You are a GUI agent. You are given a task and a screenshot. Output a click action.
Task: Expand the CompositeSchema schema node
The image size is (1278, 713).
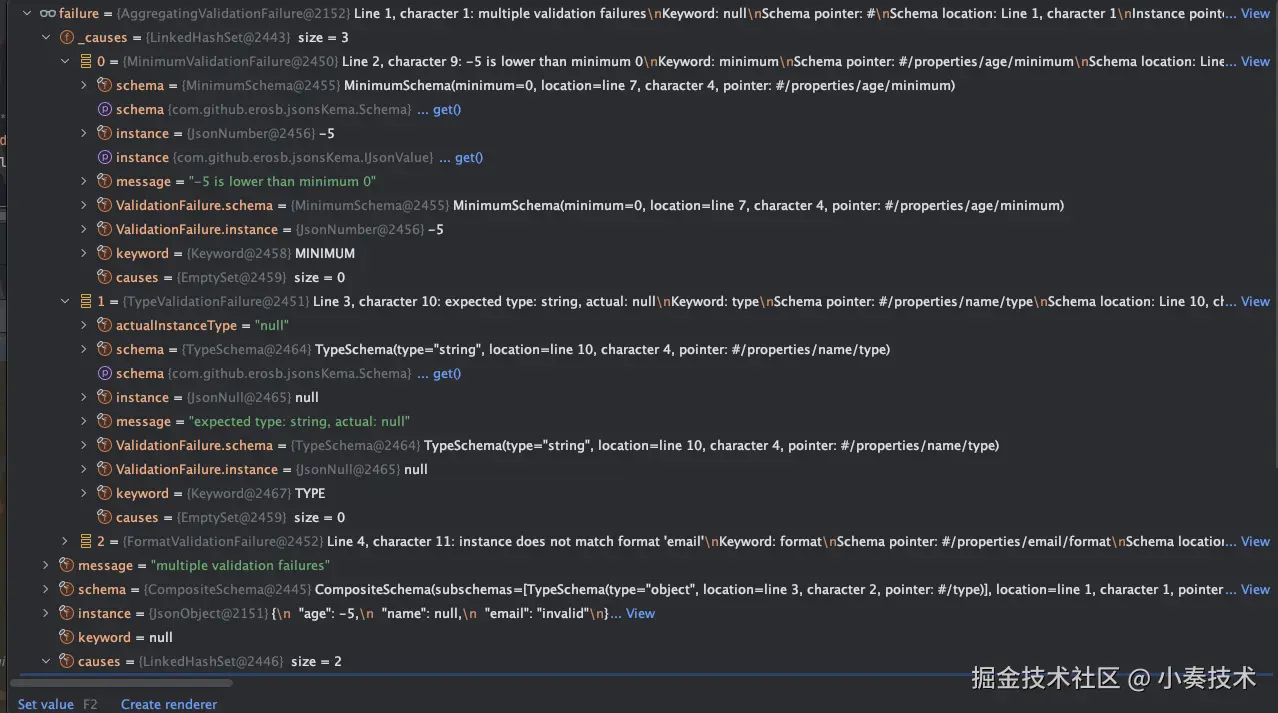point(46,589)
